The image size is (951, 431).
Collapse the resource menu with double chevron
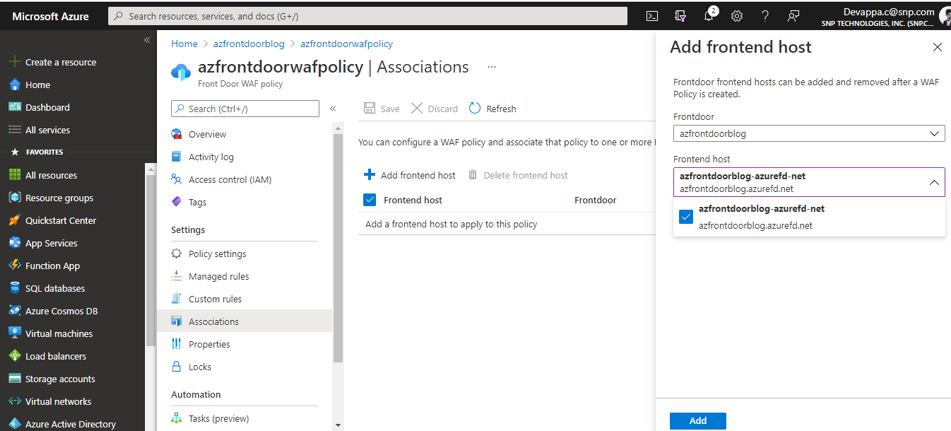[332, 109]
